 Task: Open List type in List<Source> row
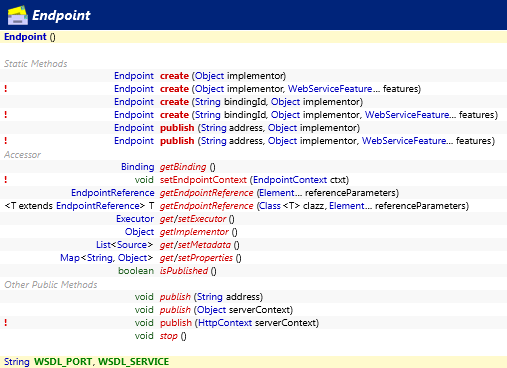(x=103, y=245)
